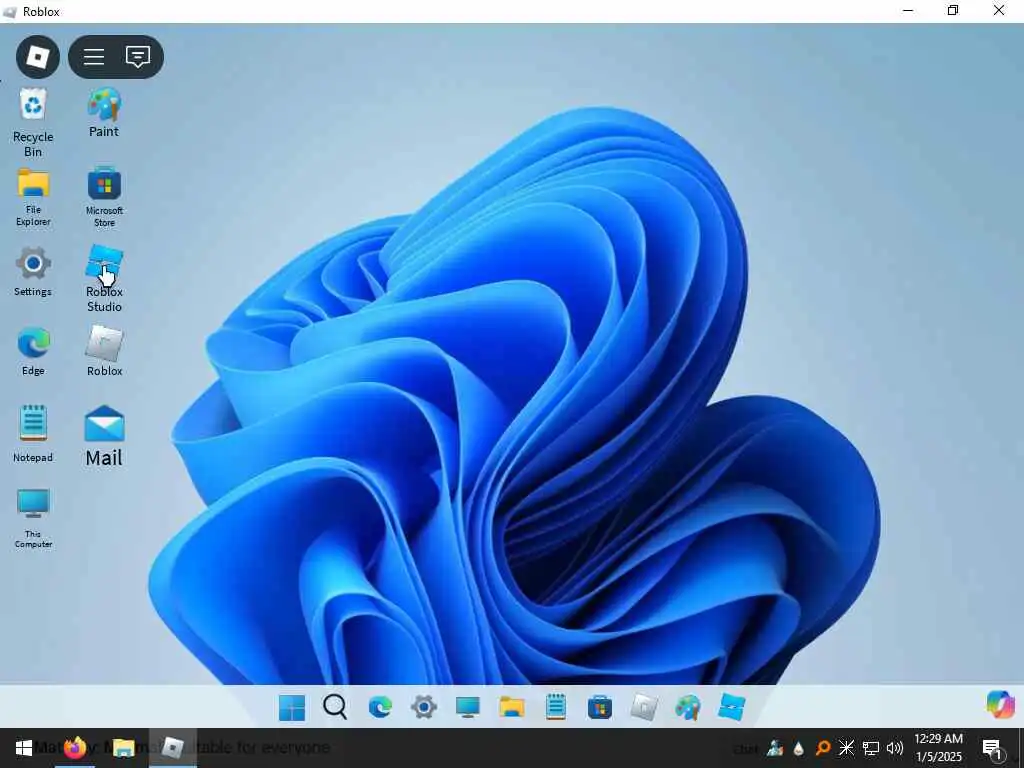This screenshot has width=1024, height=768.
Task: Open network icon in system tray
Action: [871, 748]
